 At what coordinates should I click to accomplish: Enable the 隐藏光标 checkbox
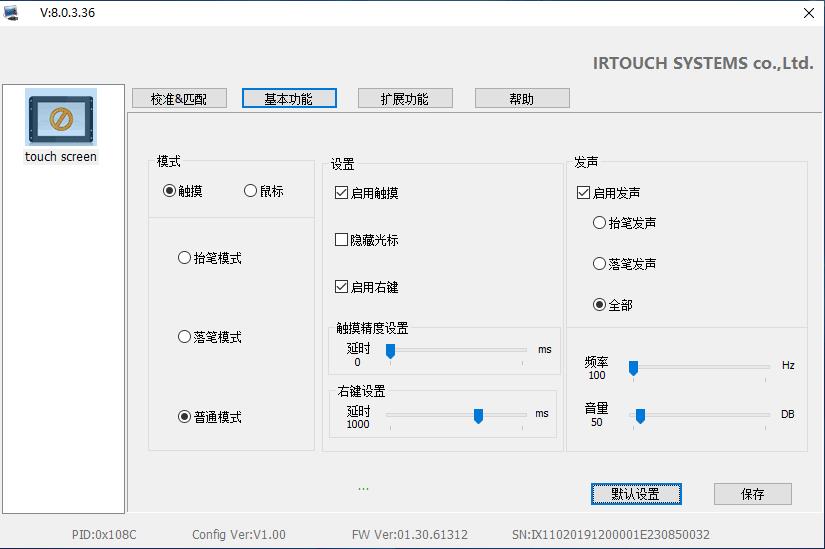click(342, 240)
